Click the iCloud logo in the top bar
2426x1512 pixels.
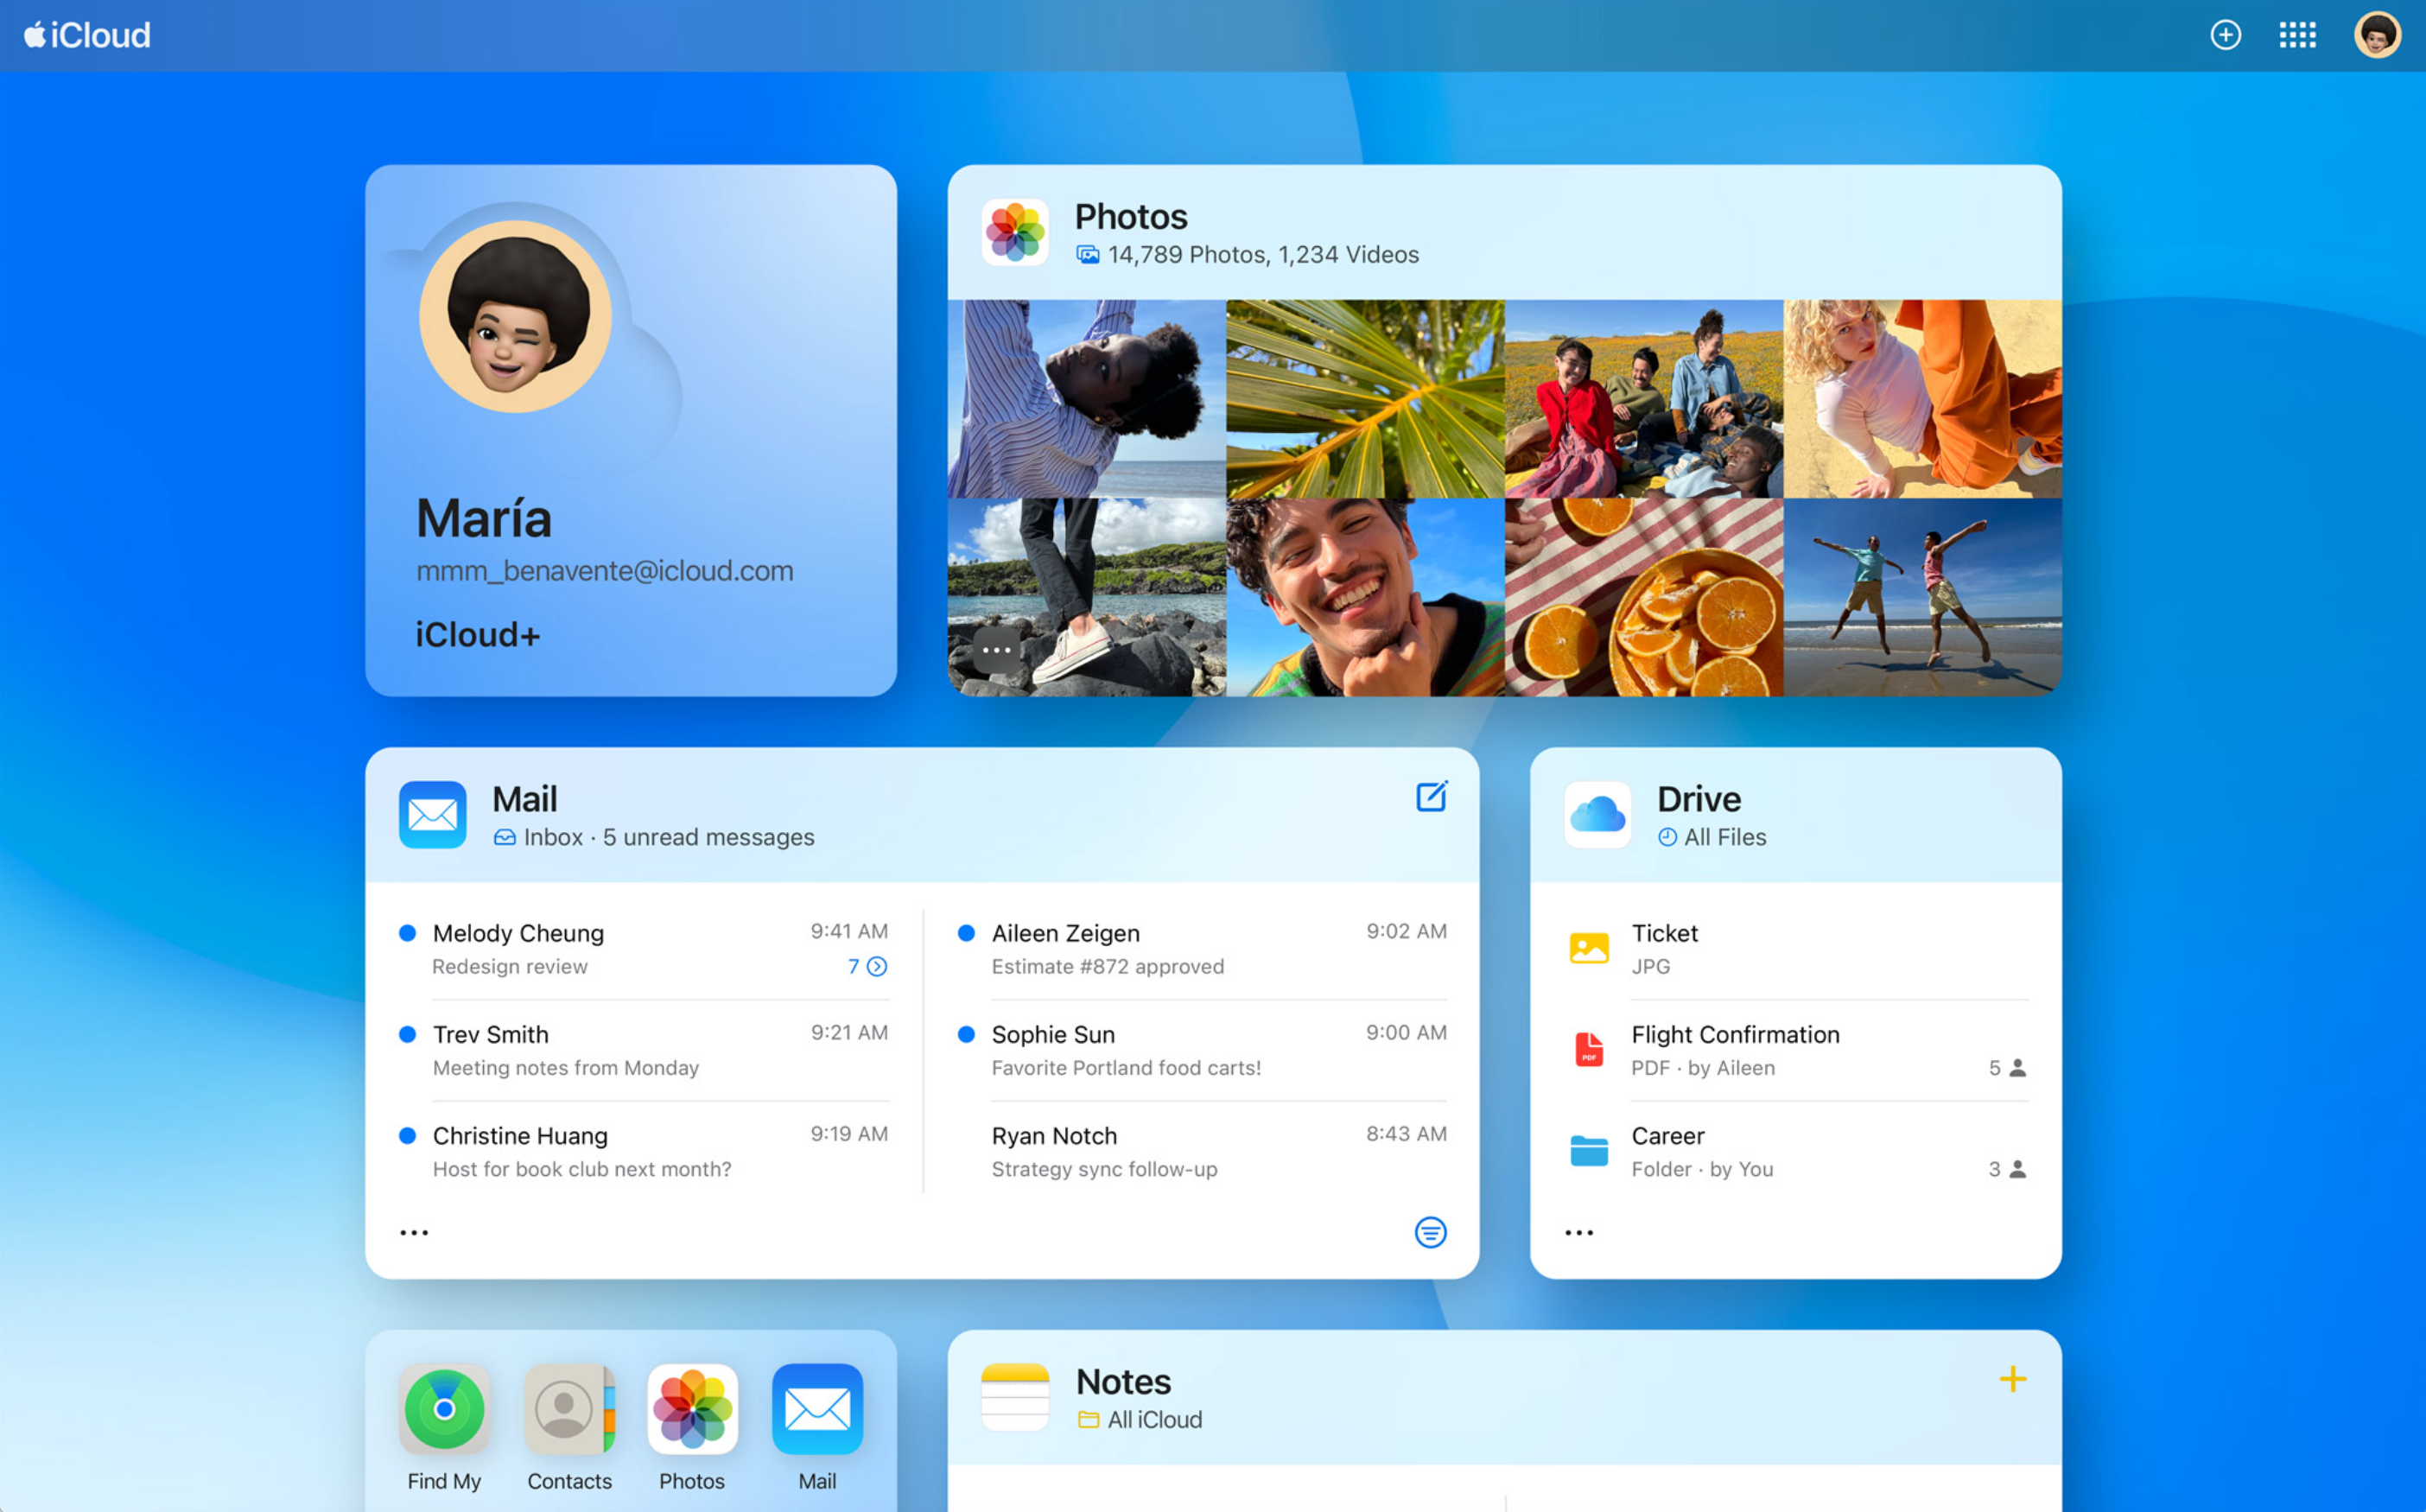(86, 35)
